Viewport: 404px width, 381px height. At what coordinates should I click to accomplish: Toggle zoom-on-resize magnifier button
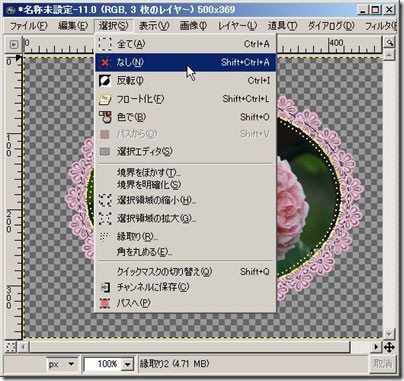coord(389,43)
